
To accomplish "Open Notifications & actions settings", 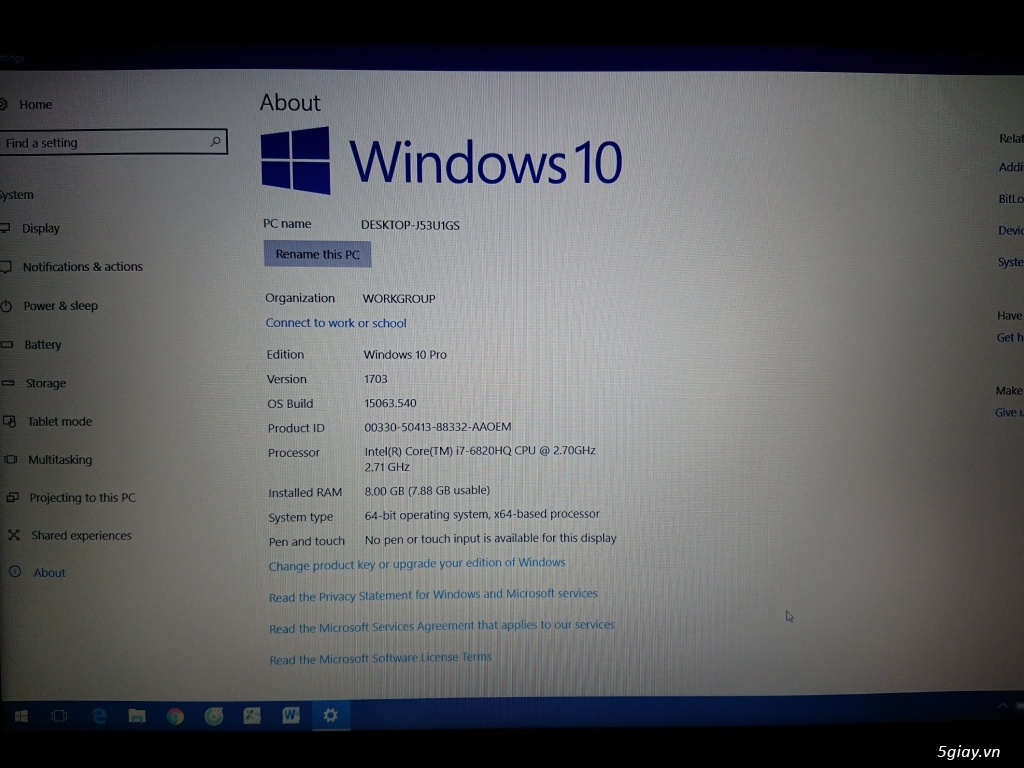I will click(82, 266).
